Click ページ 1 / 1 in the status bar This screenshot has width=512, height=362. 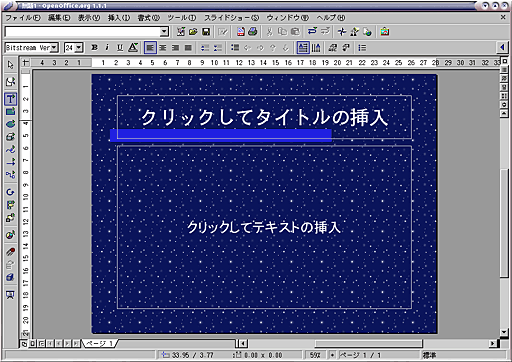click(360, 355)
